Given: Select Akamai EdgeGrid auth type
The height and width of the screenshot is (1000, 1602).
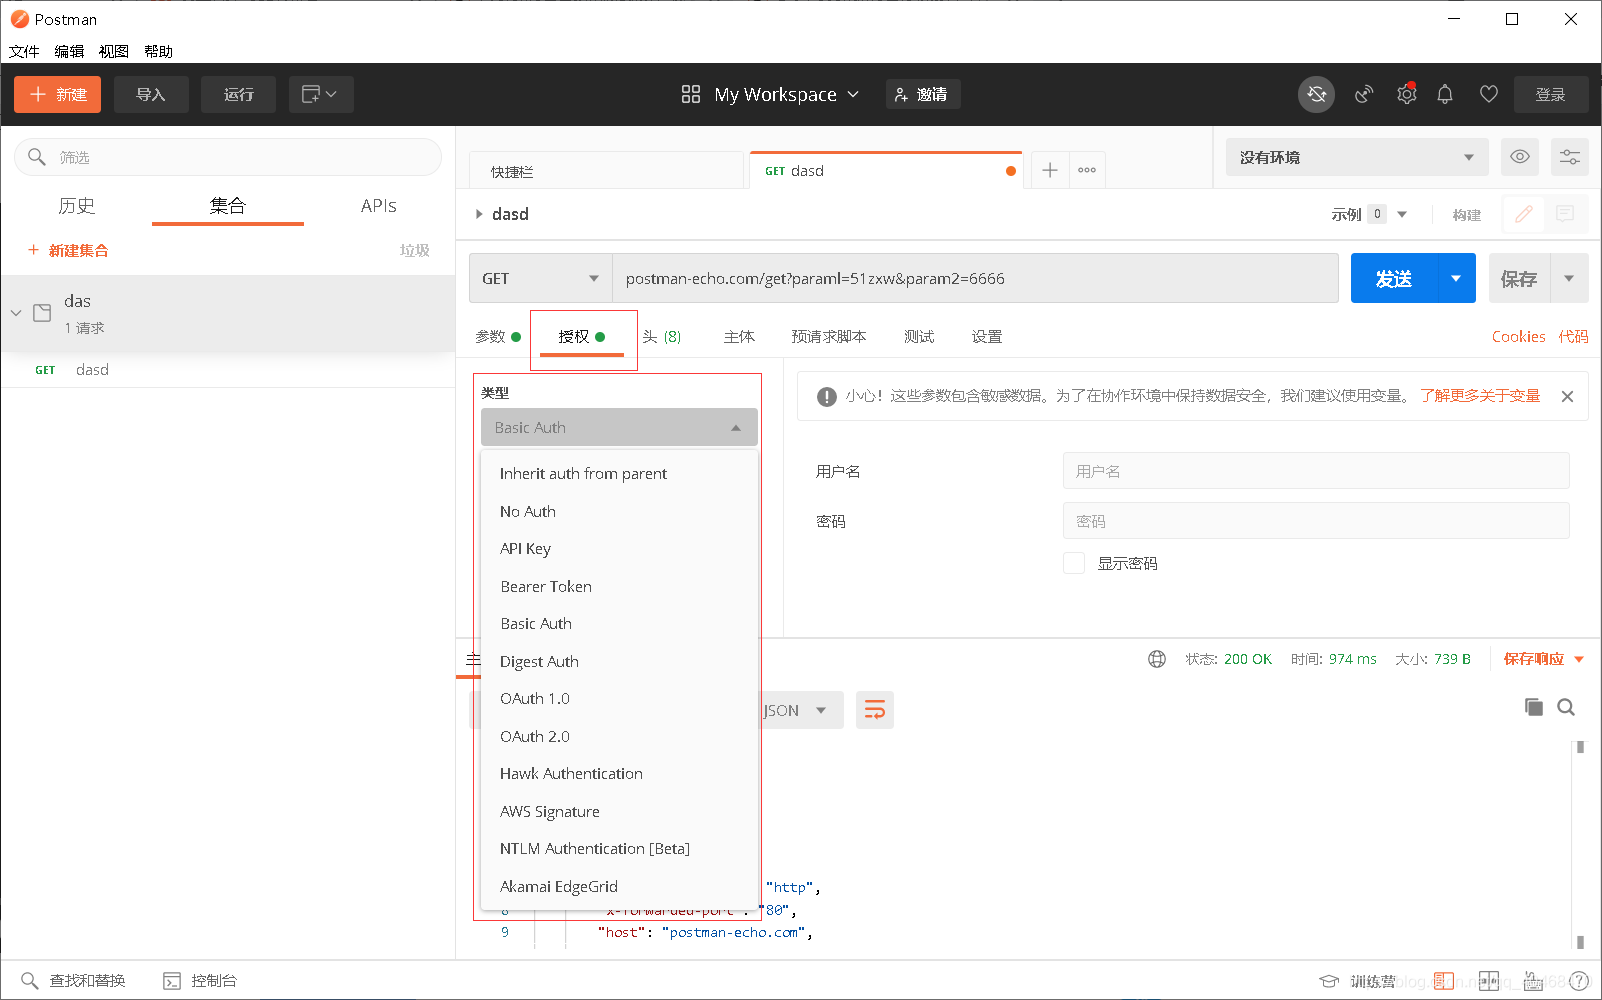Looking at the screenshot, I should 559,886.
